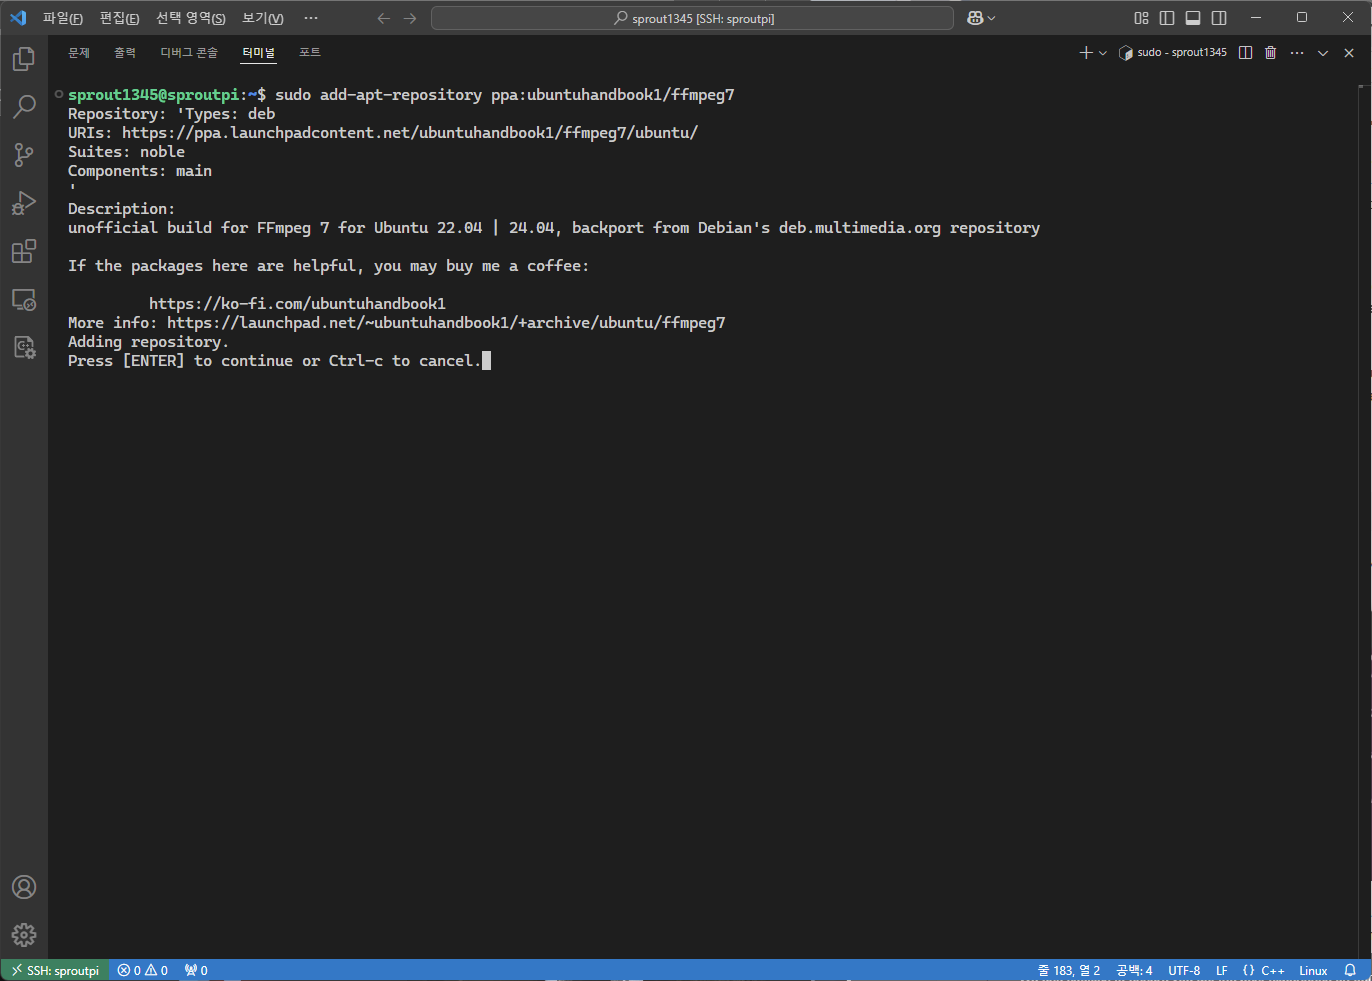Switch to the 터미널 tab
Viewport: 1372px width, 981px height.
[x=259, y=53]
